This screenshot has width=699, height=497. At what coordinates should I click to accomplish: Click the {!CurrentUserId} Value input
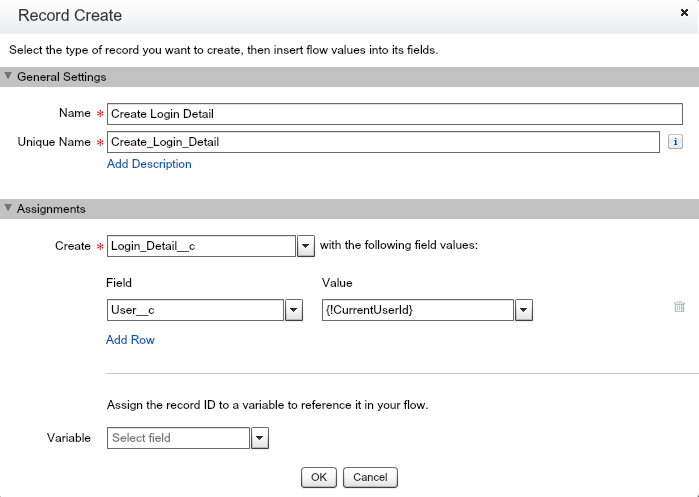(x=417, y=310)
